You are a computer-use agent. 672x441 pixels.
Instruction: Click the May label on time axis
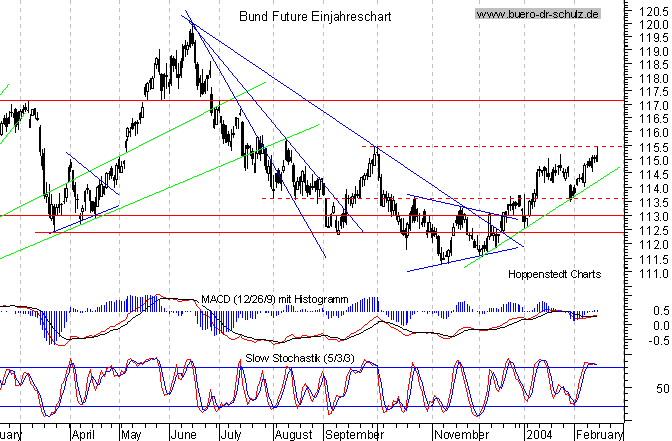[x=133, y=434]
